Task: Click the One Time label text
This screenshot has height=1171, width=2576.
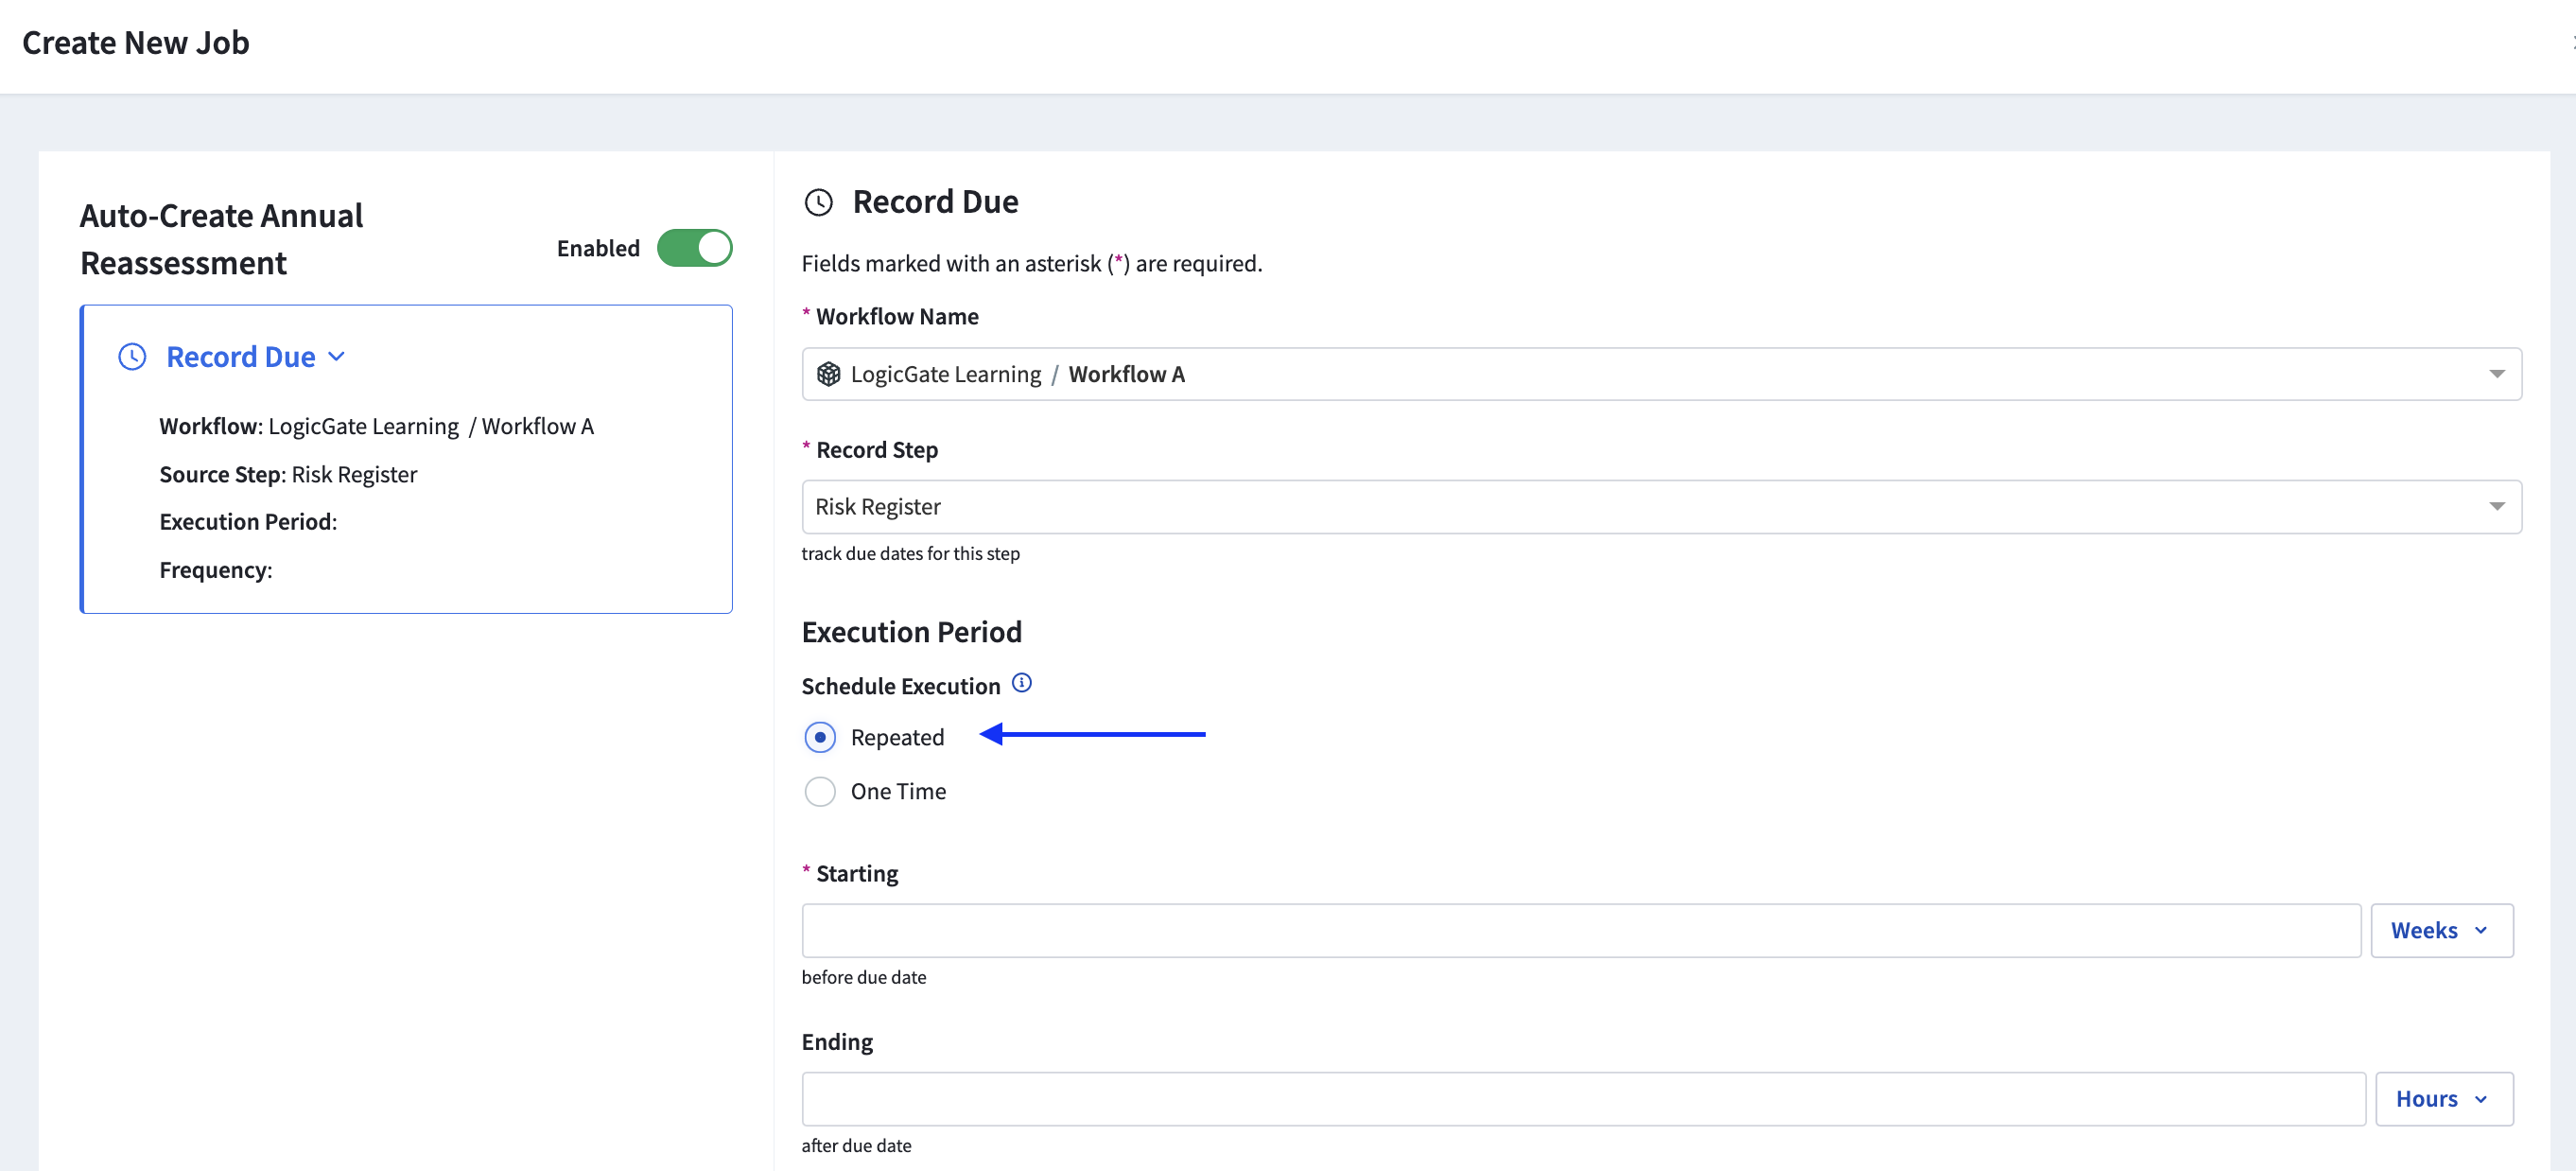Action: click(x=898, y=791)
